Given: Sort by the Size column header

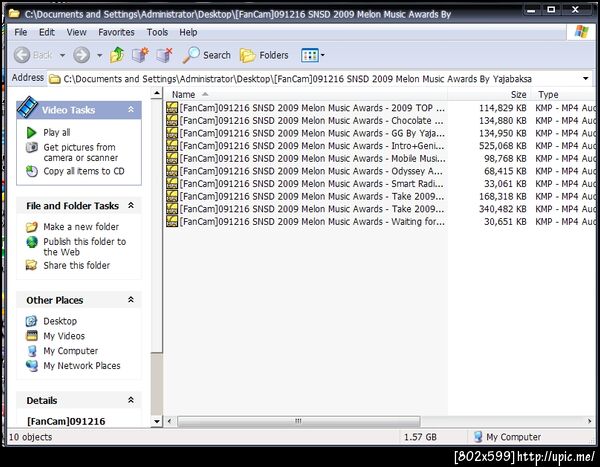Looking at the screenshot, I should coord(489,95).
